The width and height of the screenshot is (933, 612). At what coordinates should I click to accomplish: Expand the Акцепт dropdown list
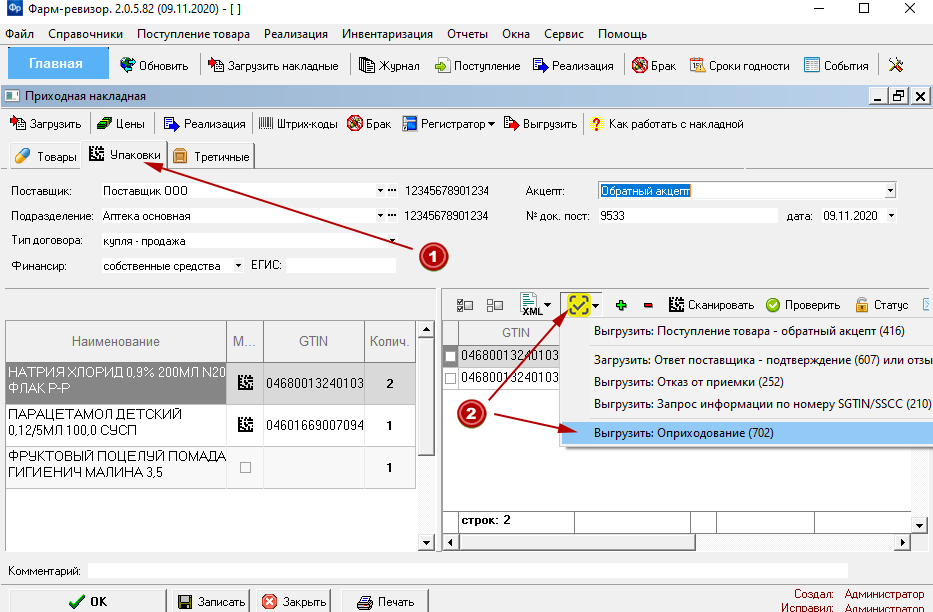click(890, 191)
